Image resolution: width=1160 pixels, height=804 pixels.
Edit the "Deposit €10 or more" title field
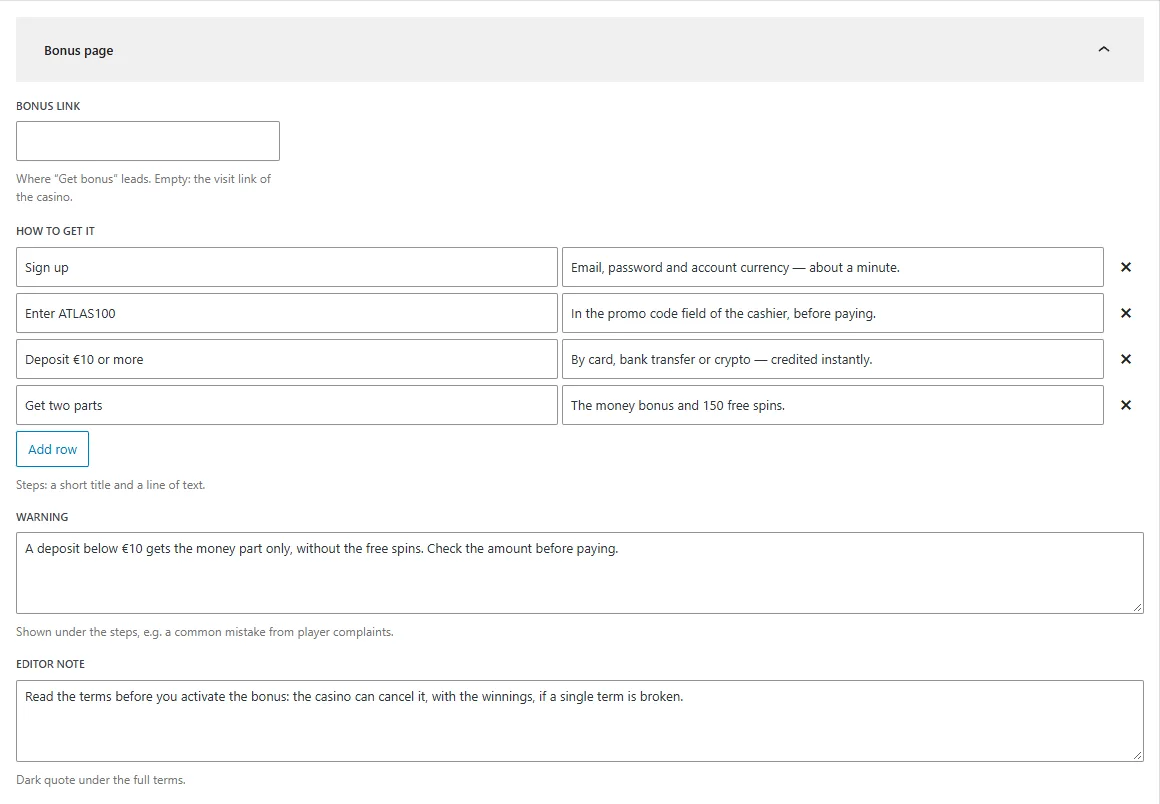[287, 359]
